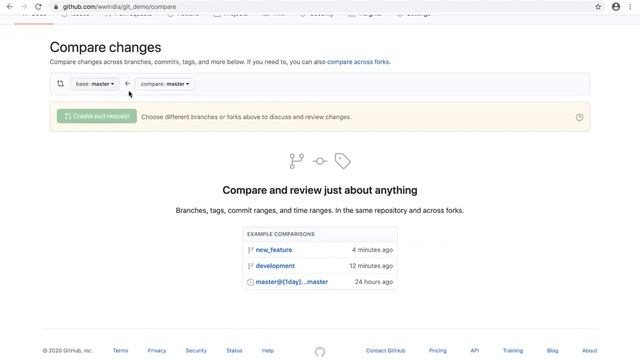Follow the compare across forks link
Image resolution: width=640 pixels, height=360 pixels.
pyautogui.click(x=358, y=62)
